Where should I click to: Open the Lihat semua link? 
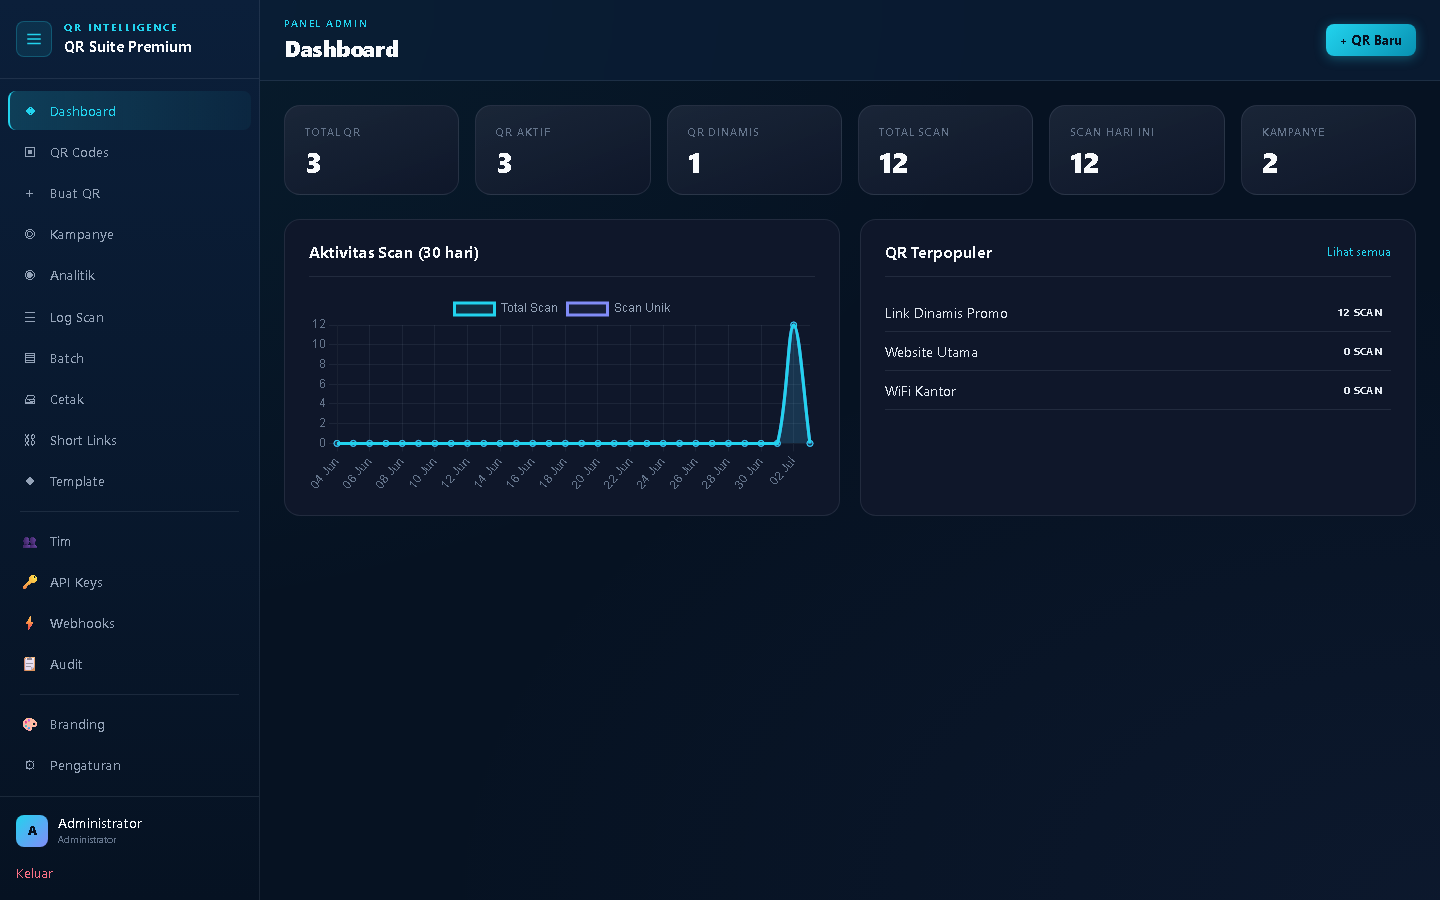pyautogui.click(x=1358, y=252)
